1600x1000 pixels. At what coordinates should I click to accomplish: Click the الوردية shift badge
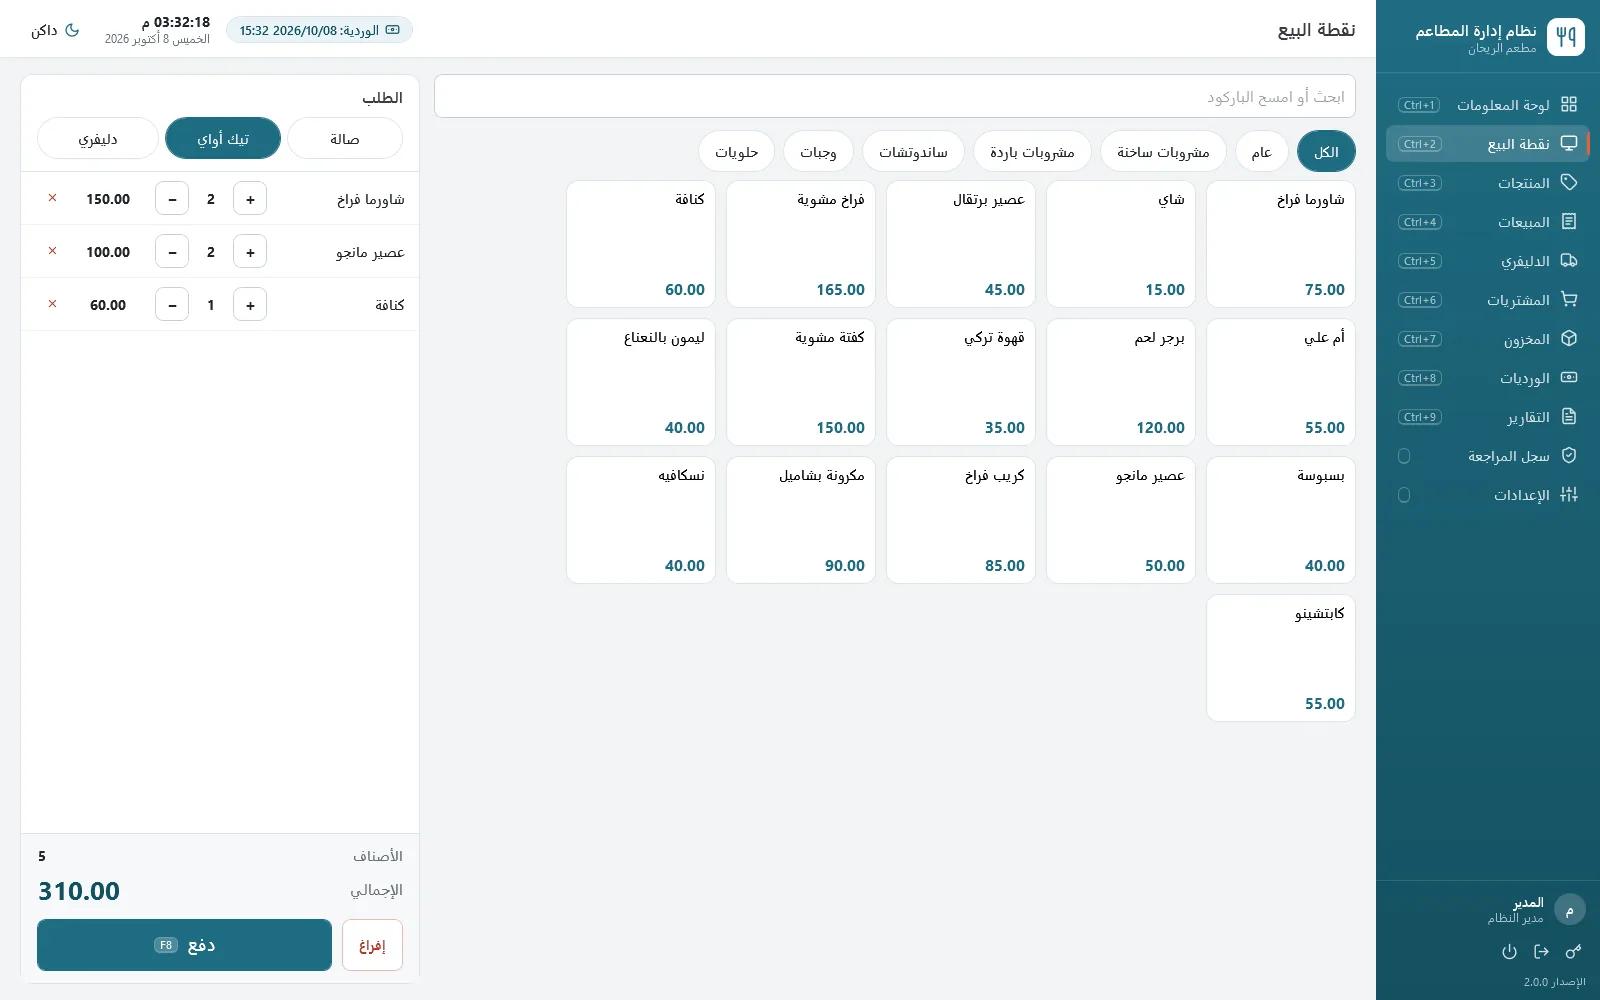319,30
